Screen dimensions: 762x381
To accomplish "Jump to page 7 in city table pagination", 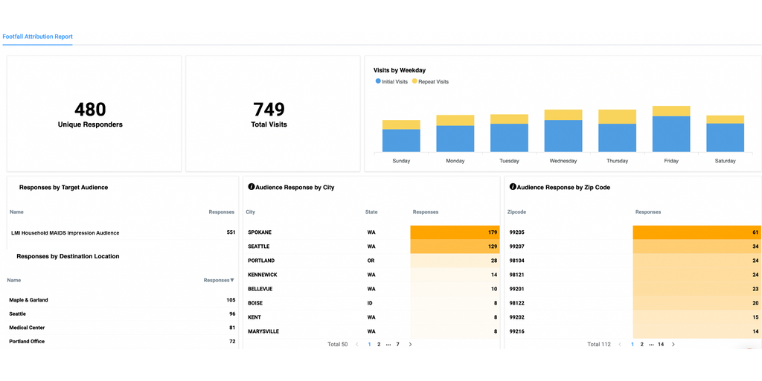I will 398,345.
